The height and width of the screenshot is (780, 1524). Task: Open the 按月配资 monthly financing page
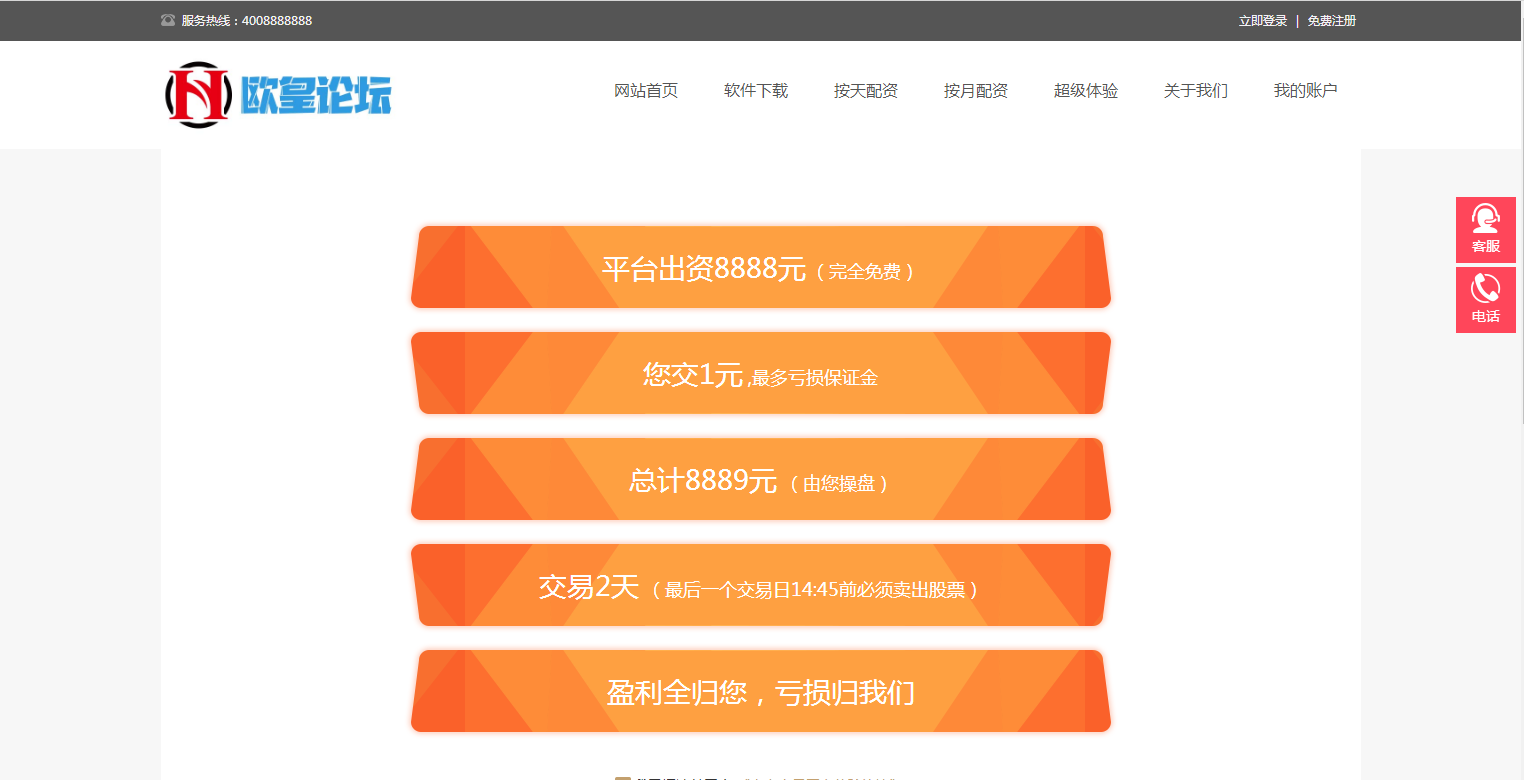[975, 90]
